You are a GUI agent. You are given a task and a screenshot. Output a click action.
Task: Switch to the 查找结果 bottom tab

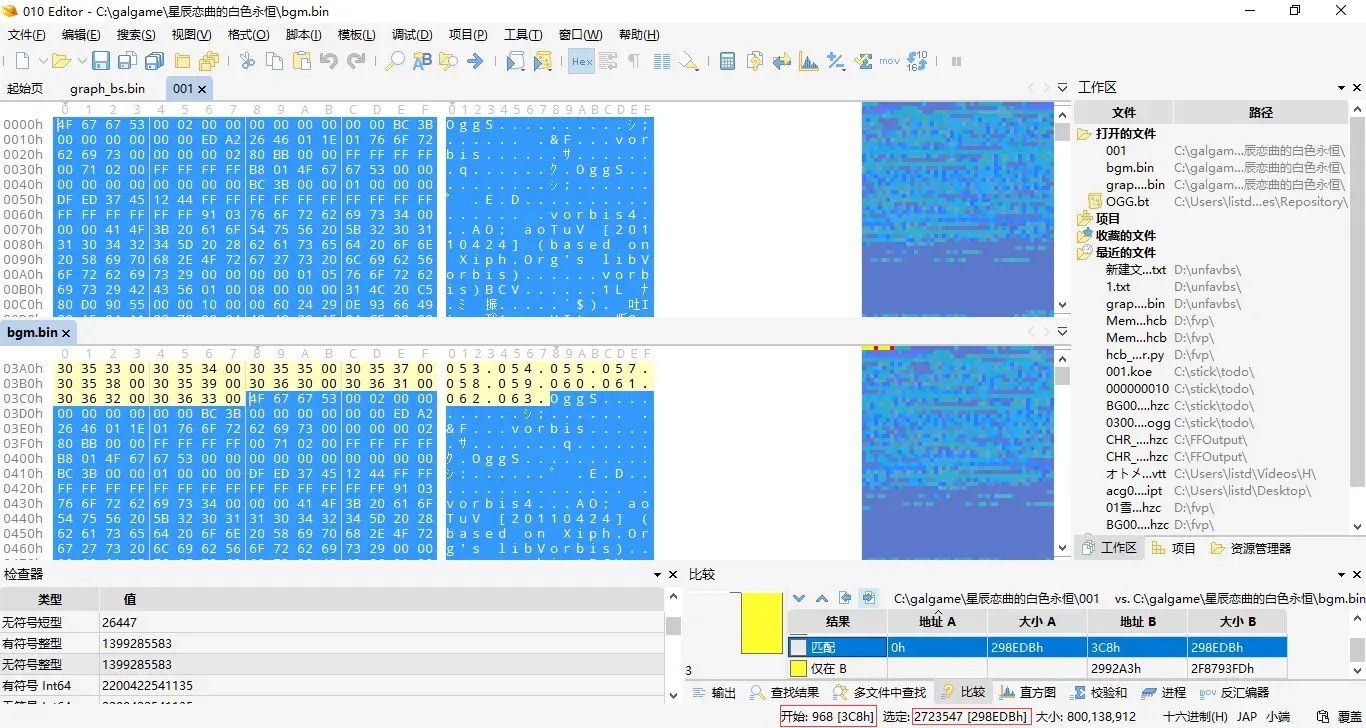(785, 692)
